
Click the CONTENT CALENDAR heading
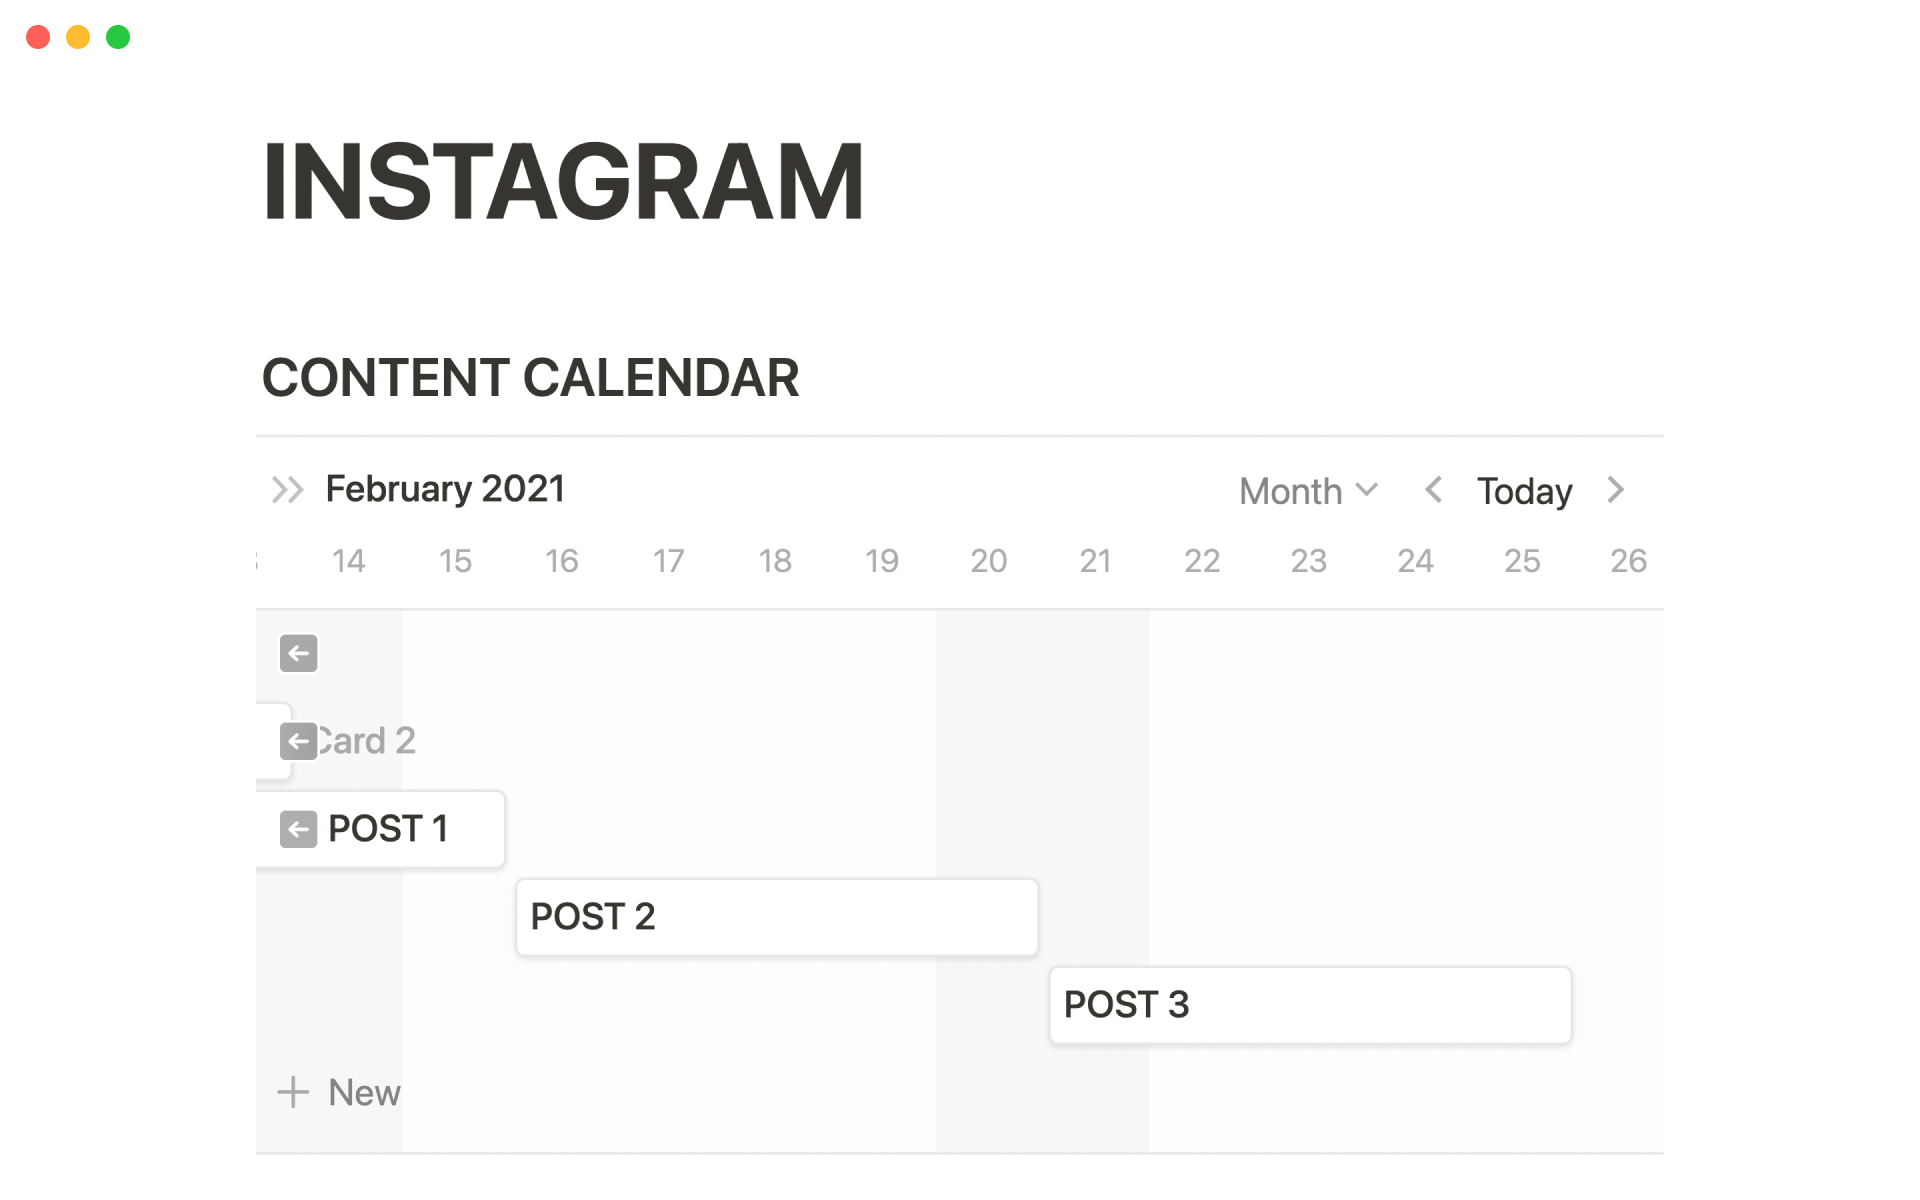(530, 378)
